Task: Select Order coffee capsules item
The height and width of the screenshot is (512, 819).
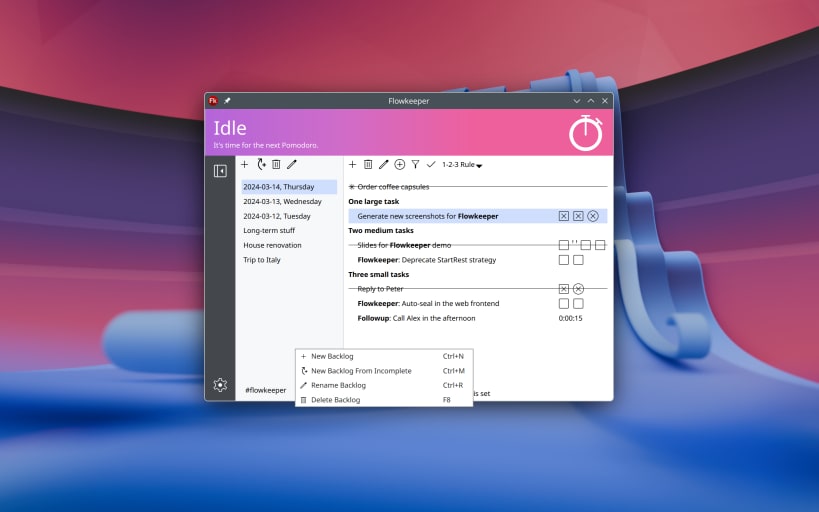Action: pos(477,187)
